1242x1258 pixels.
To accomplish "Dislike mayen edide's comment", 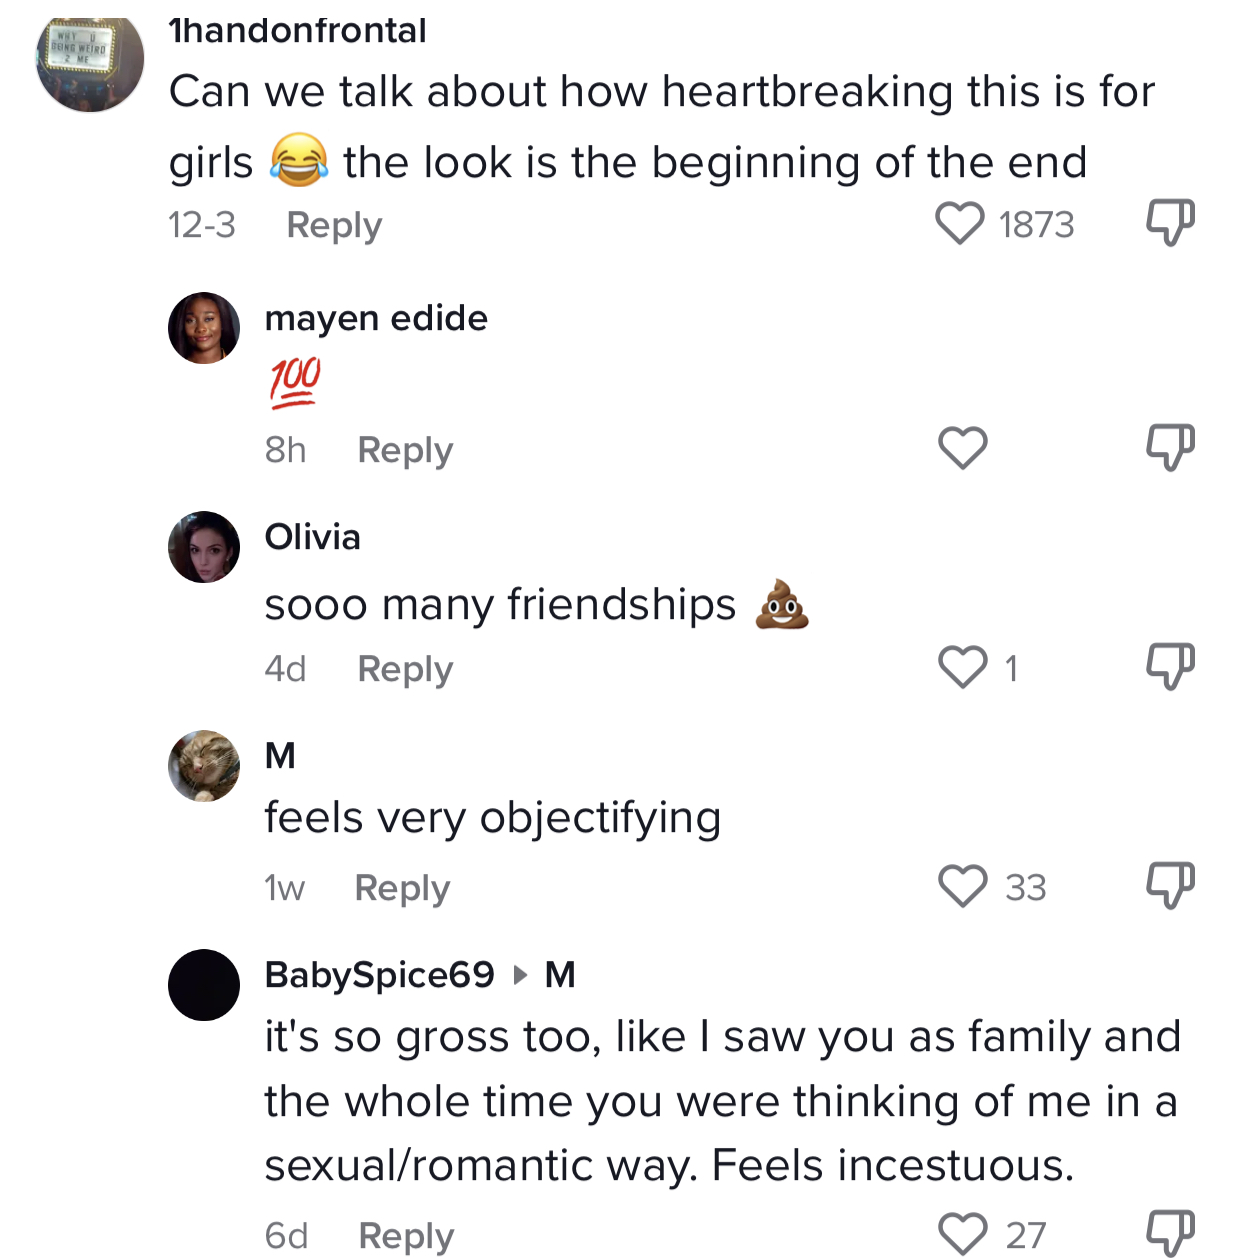I will pyautogui.click(x=1170, y=447).
